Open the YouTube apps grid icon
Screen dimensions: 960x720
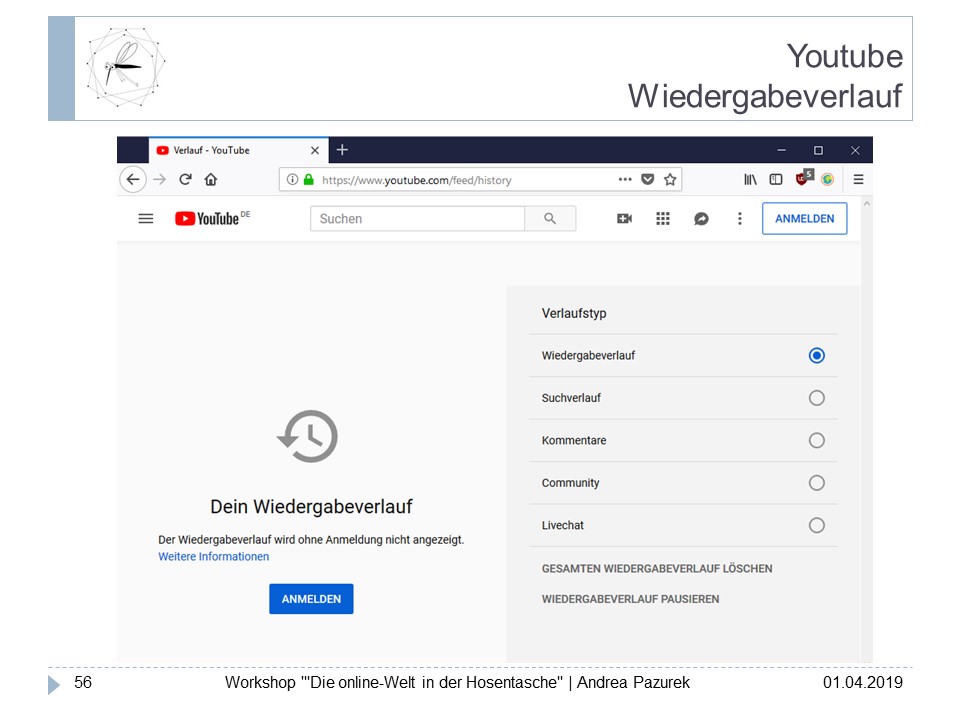tap(662, 219)
